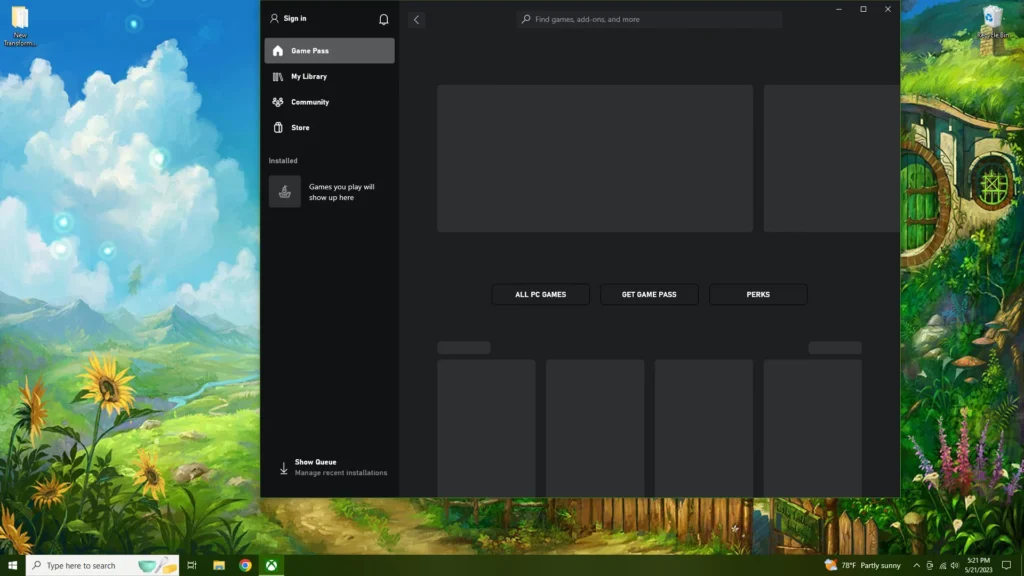Image resolution: width=1024 pixels, height=576 pixels.
Task: Launch Chrome from the taskbar
Action: tap(246, 566)
